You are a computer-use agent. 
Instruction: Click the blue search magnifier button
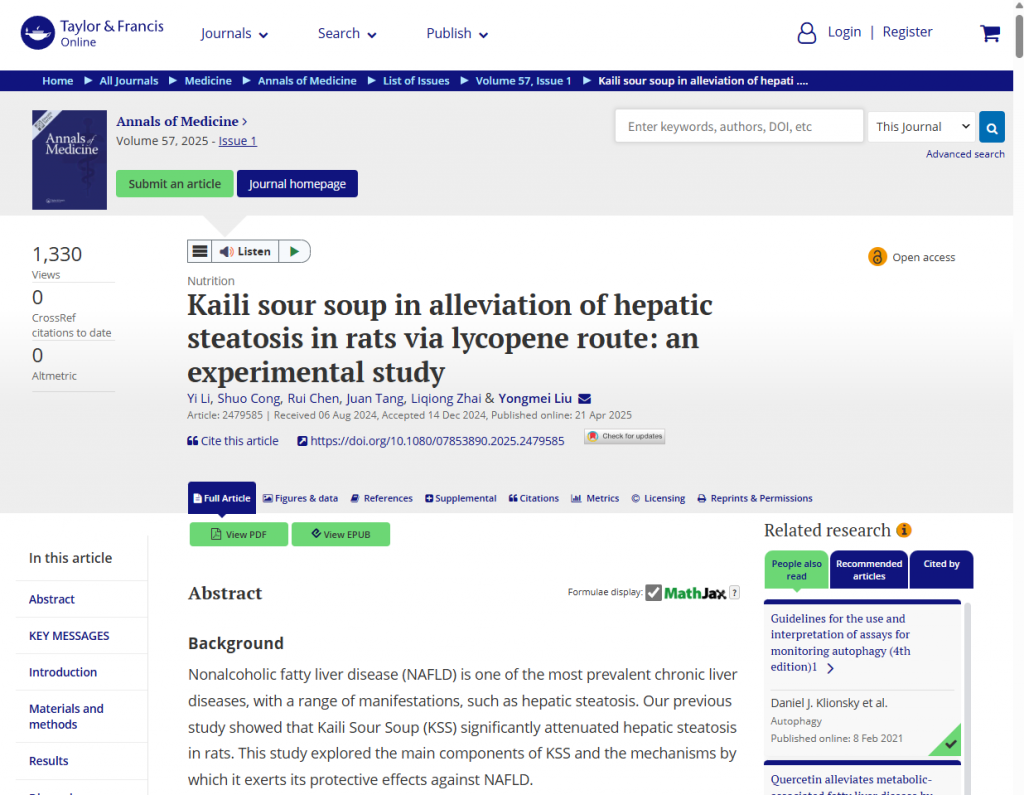[991, 127]
